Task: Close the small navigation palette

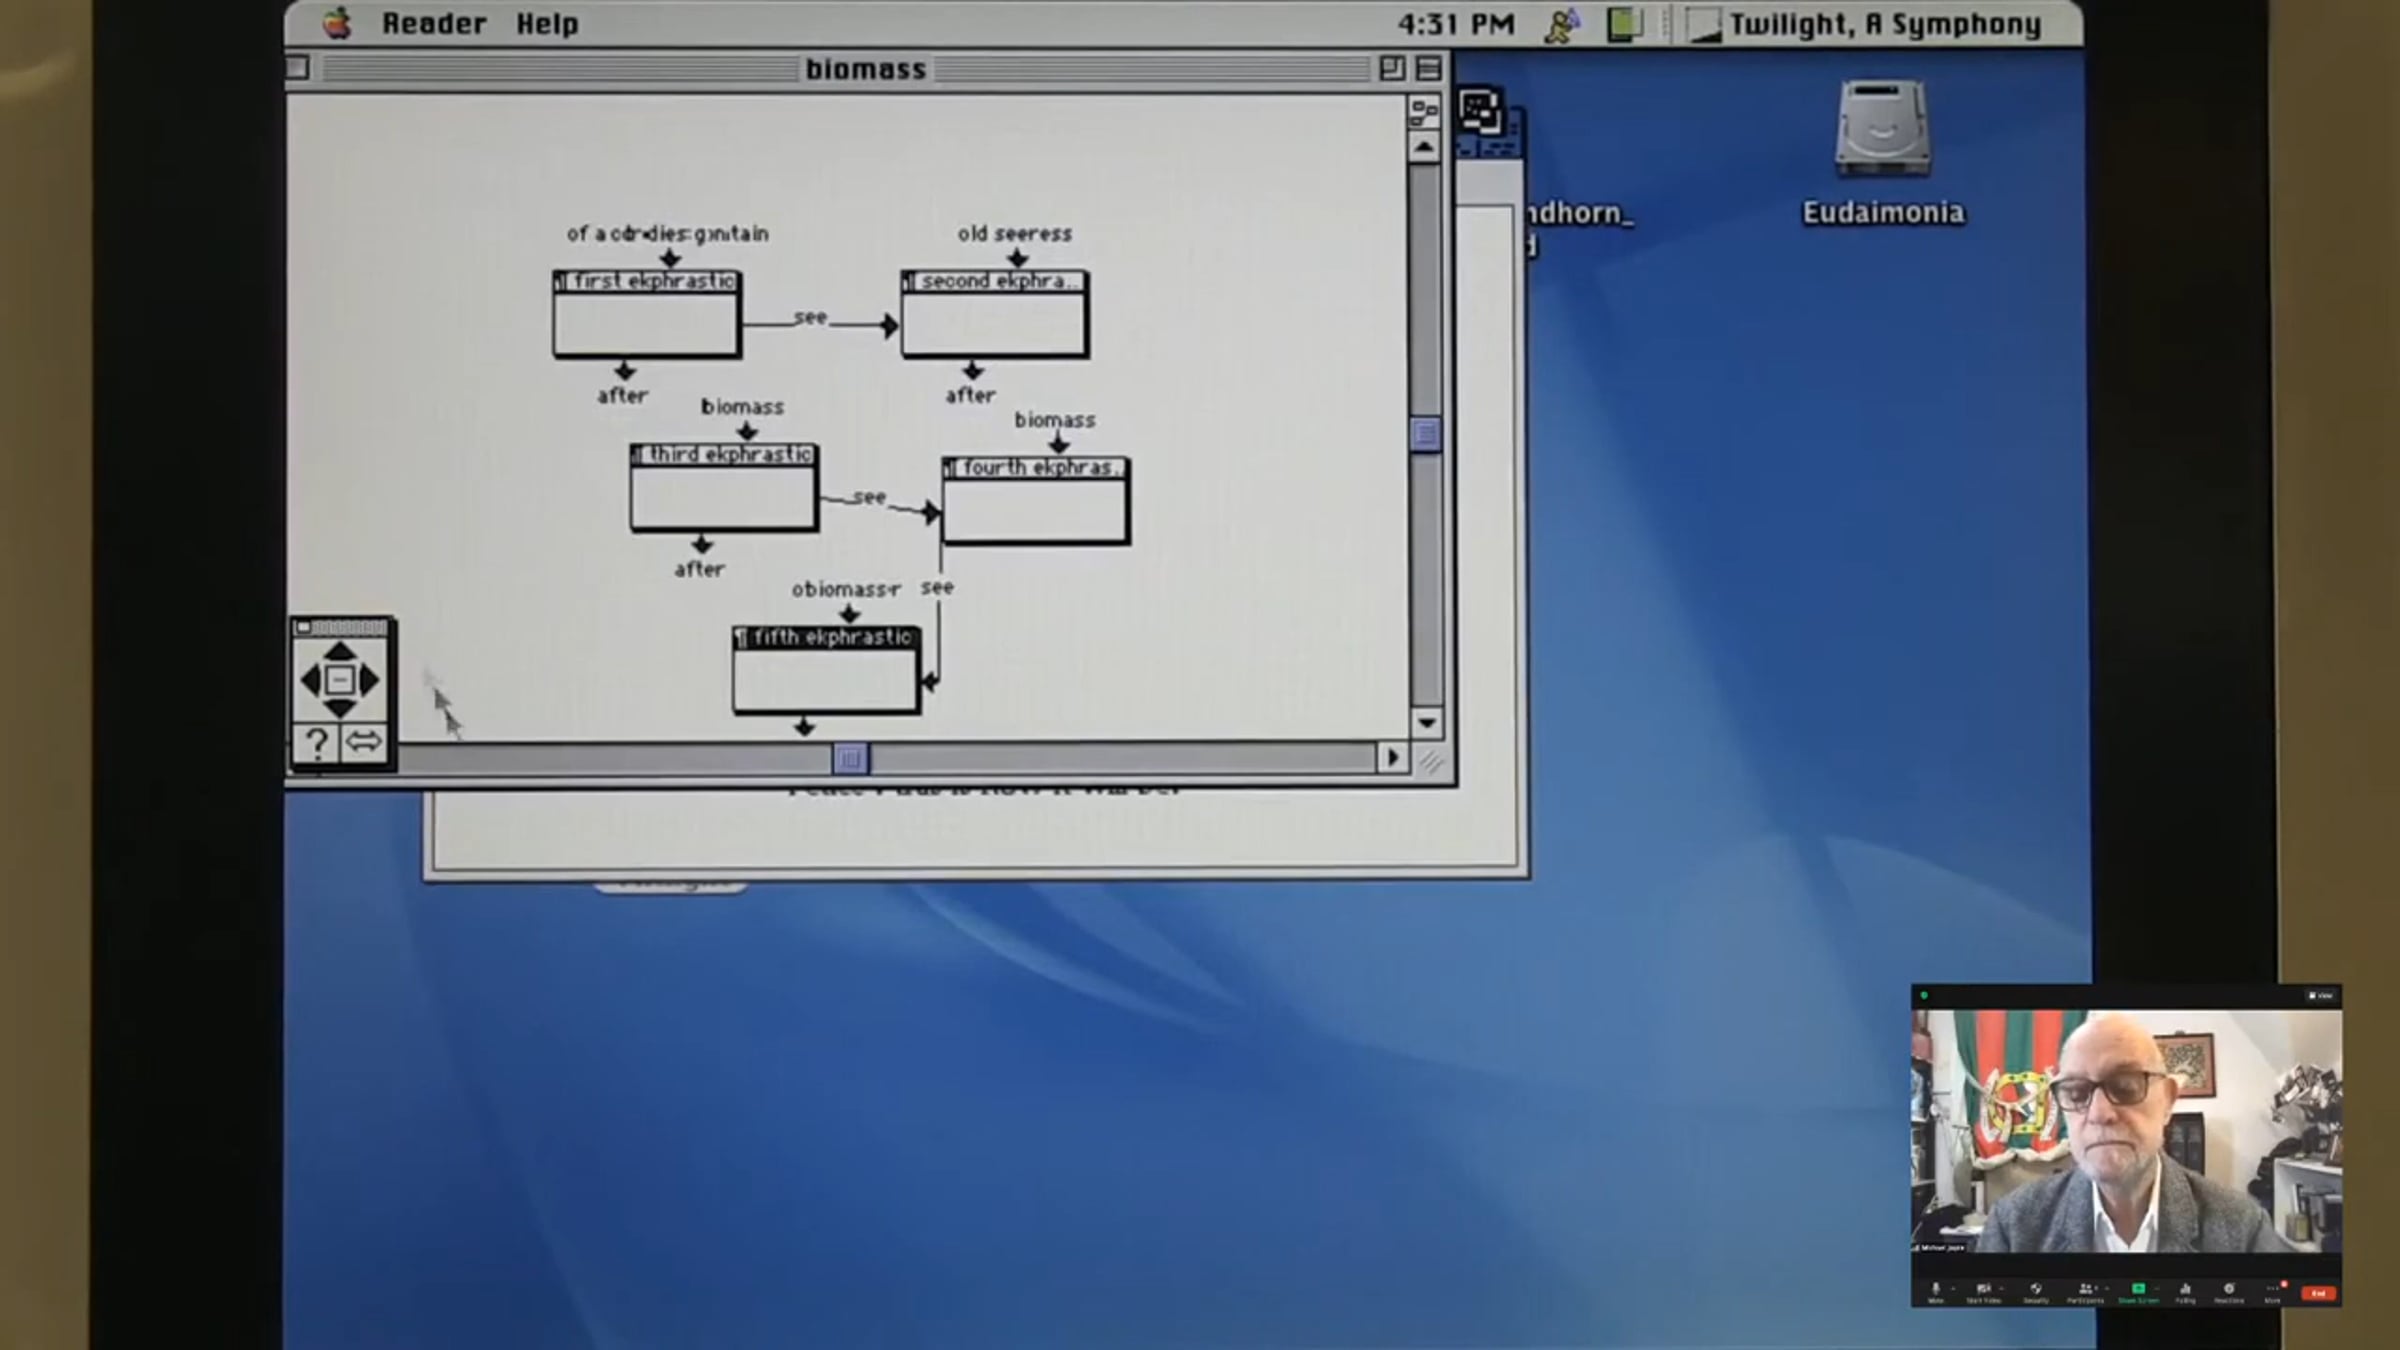Action: tap(303, 628)
